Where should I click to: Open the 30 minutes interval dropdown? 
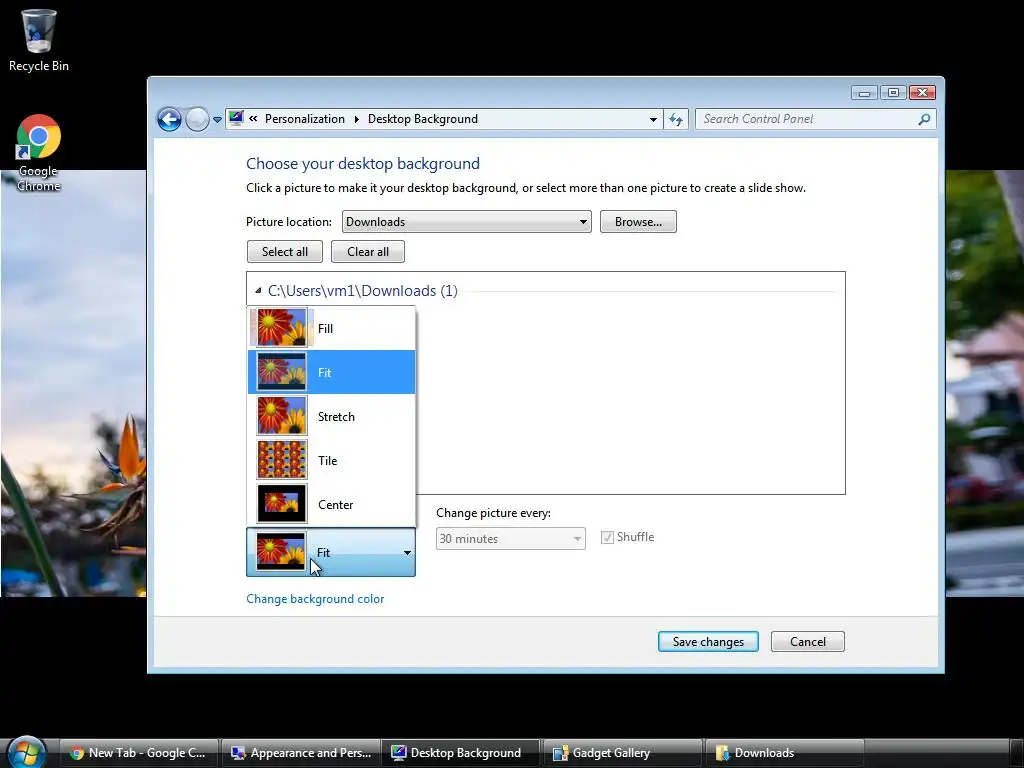click(510, 539)
